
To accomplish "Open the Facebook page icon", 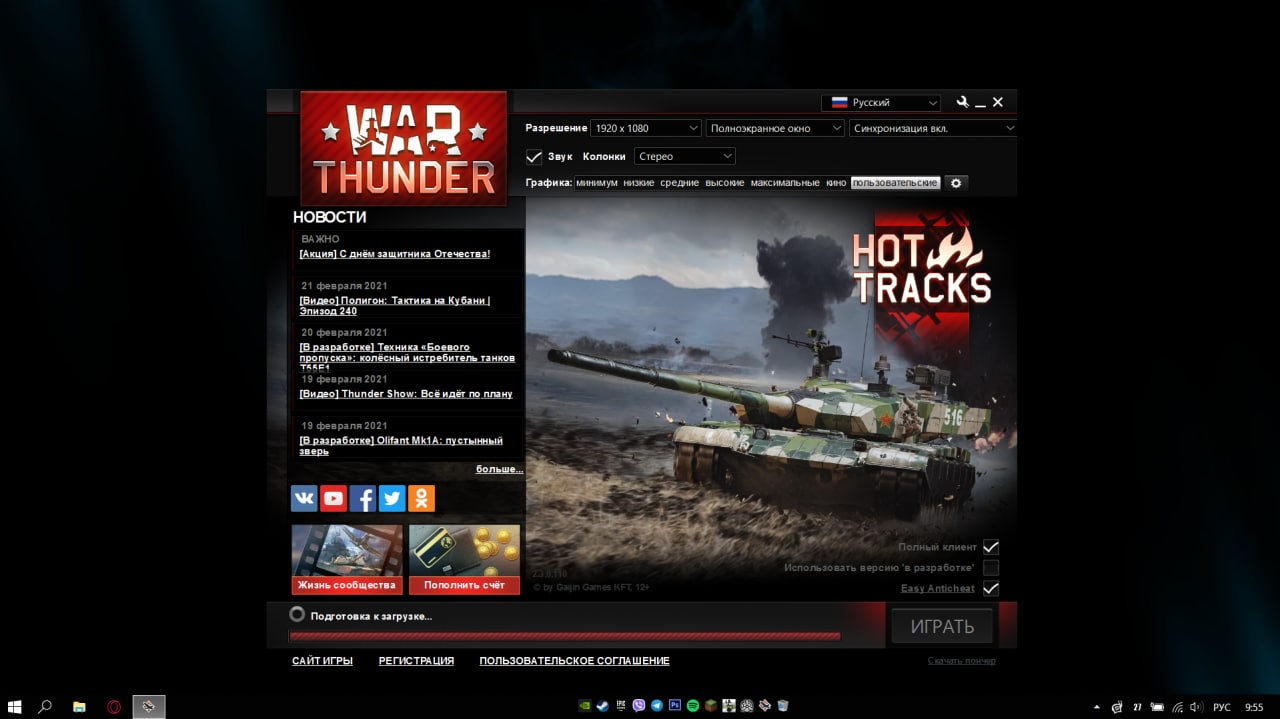I will 362,498.
